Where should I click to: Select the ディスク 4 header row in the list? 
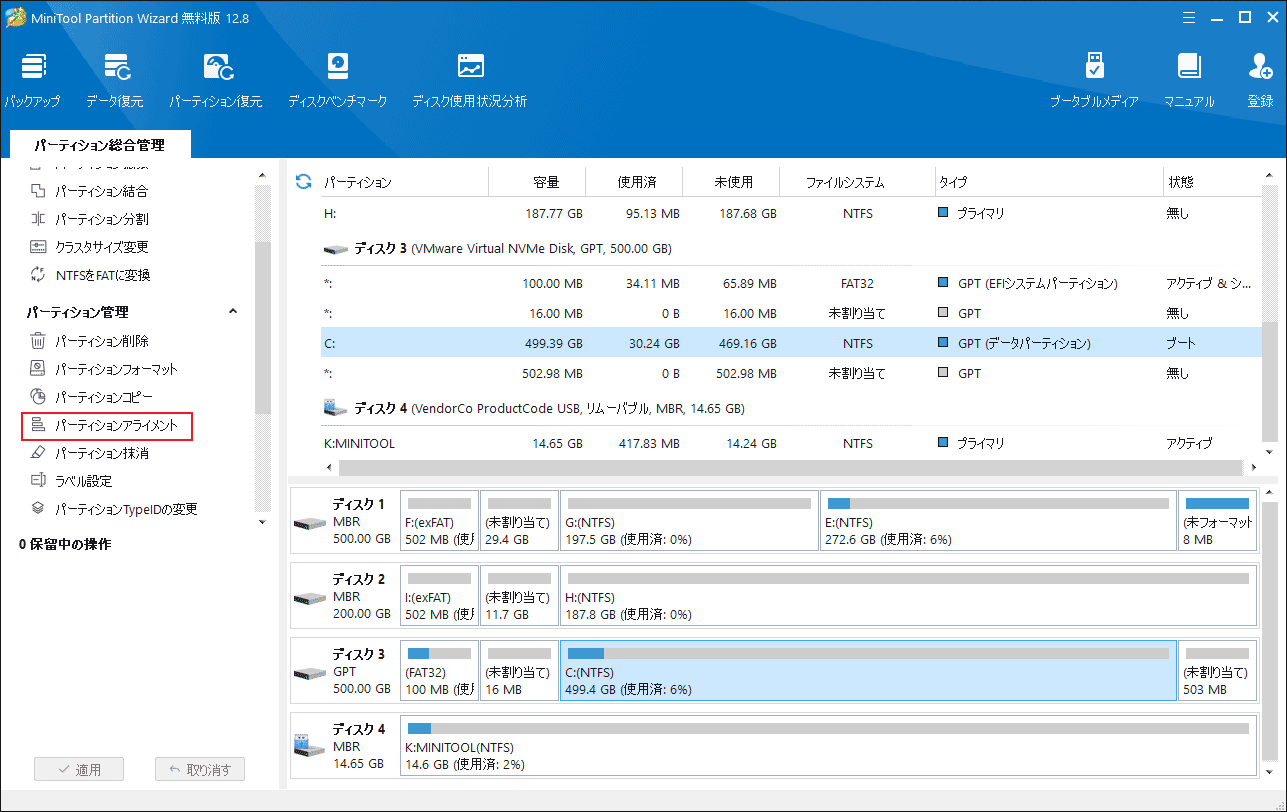[x=790, y=408]
